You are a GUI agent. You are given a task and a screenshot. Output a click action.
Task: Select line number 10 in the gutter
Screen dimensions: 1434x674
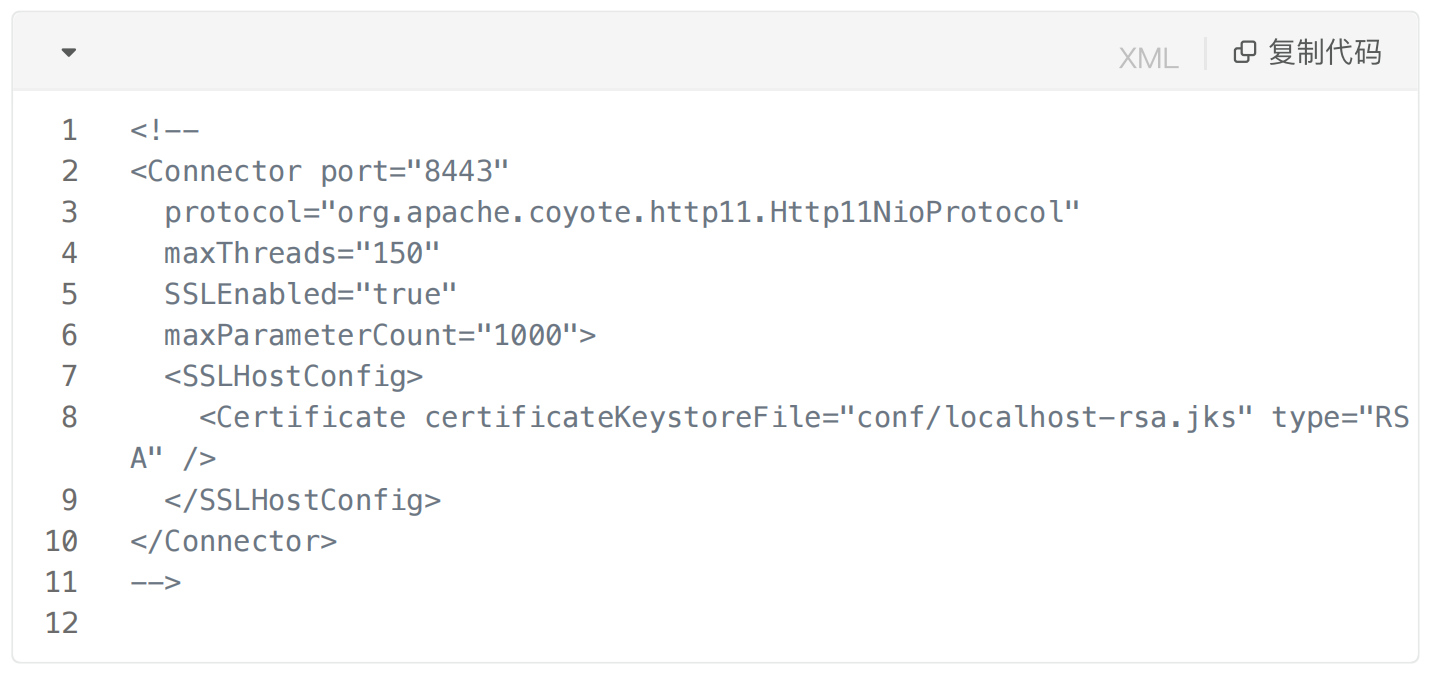(61, 541)
